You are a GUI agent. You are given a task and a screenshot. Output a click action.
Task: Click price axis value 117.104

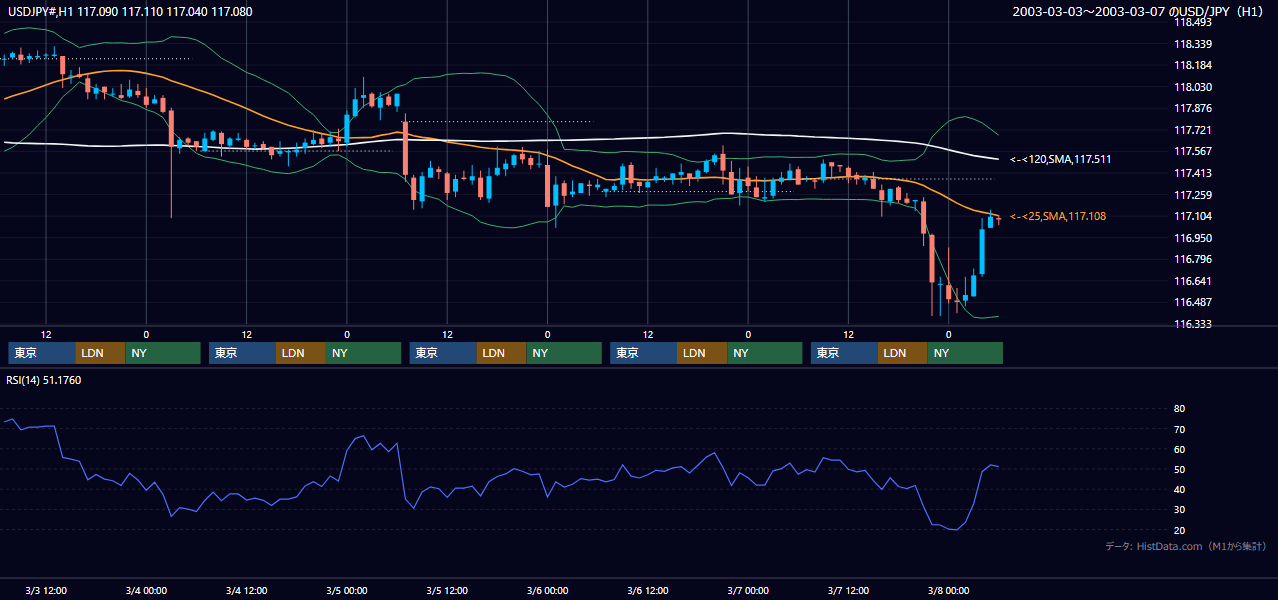tap(1192, 216)
